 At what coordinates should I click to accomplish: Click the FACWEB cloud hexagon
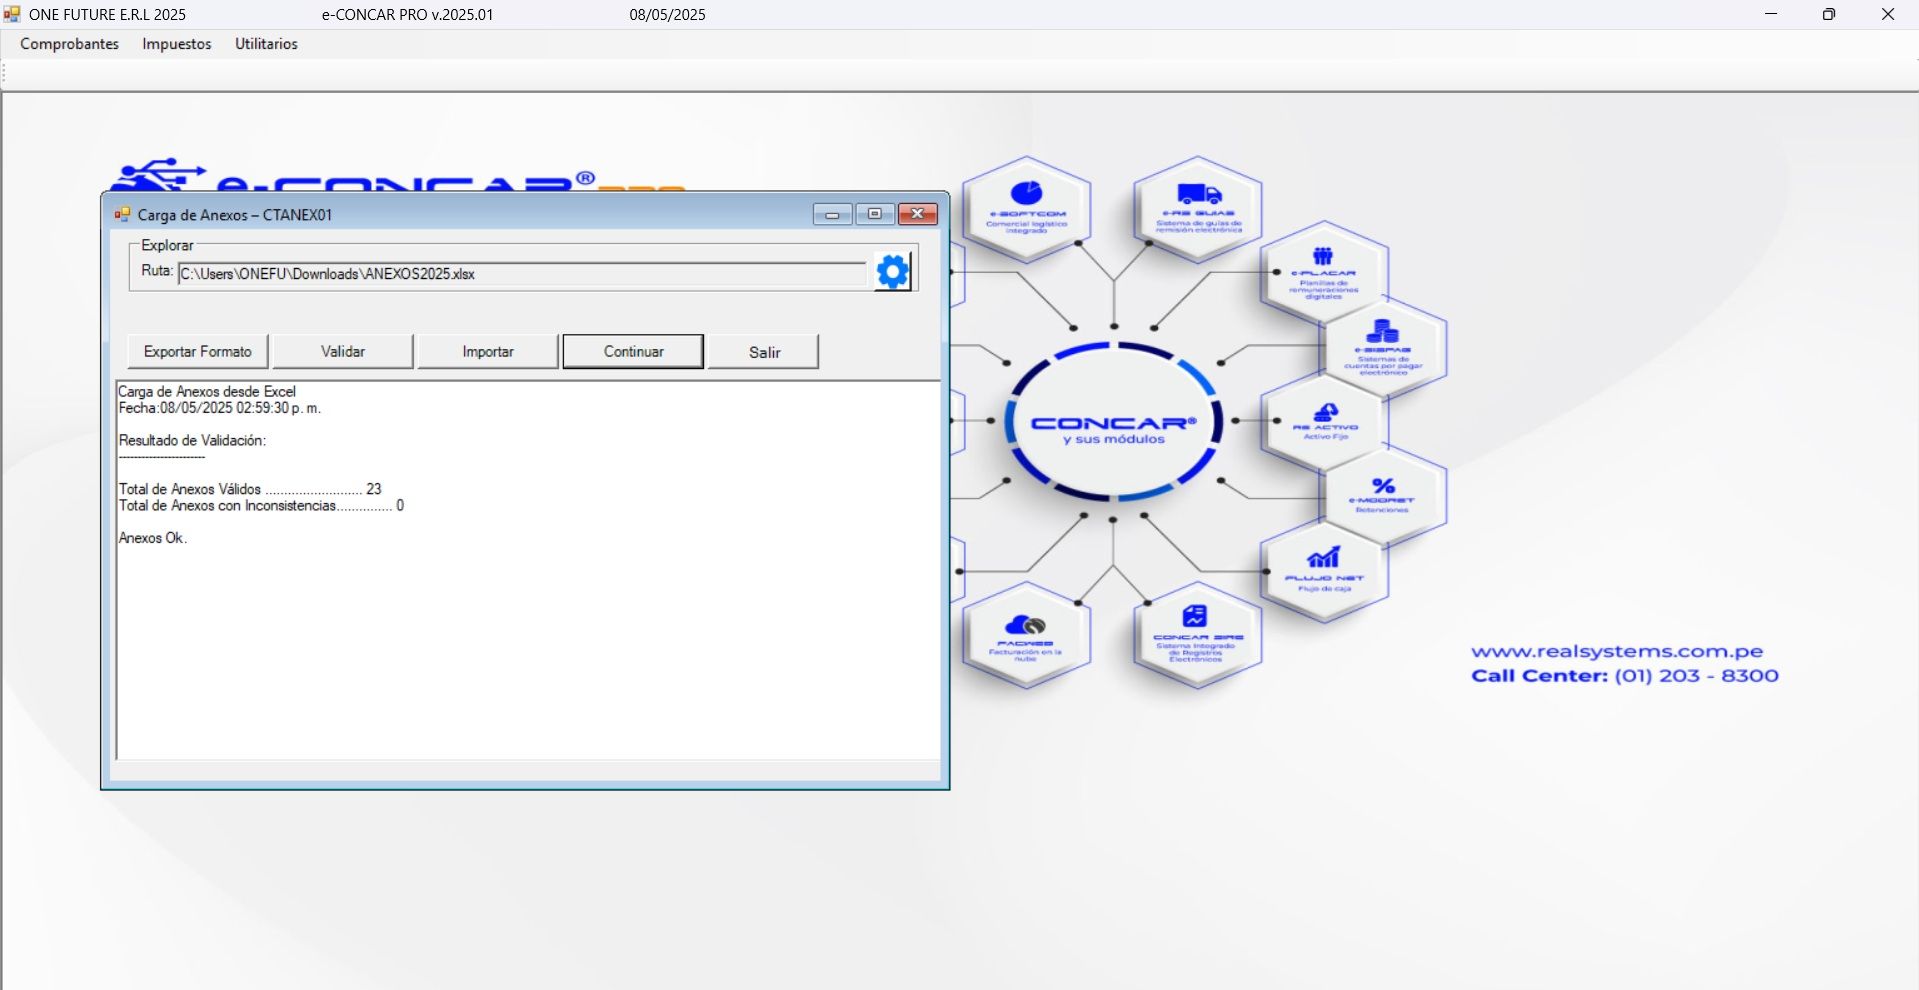(1026, 636)
